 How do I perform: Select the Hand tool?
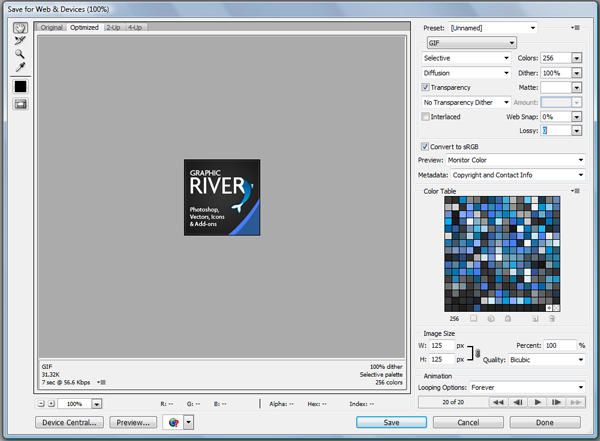(x=20, y=28)
